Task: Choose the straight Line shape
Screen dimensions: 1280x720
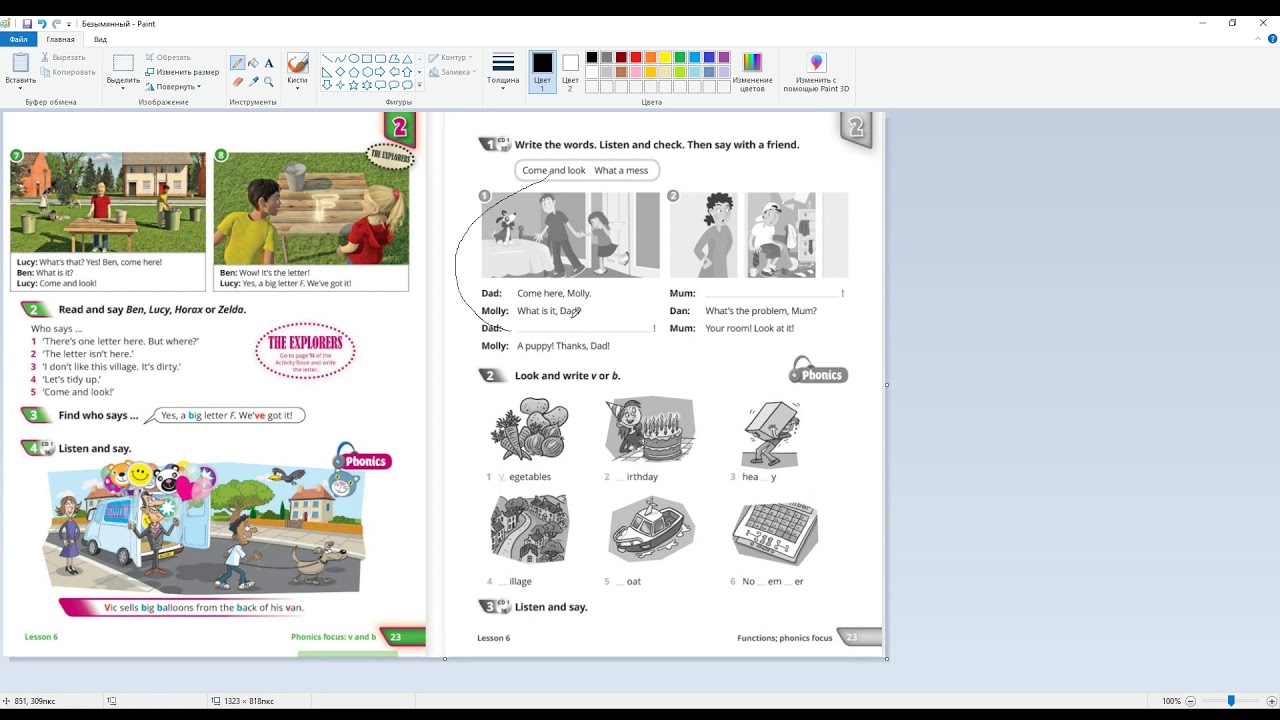Action: tap(327, 58)
